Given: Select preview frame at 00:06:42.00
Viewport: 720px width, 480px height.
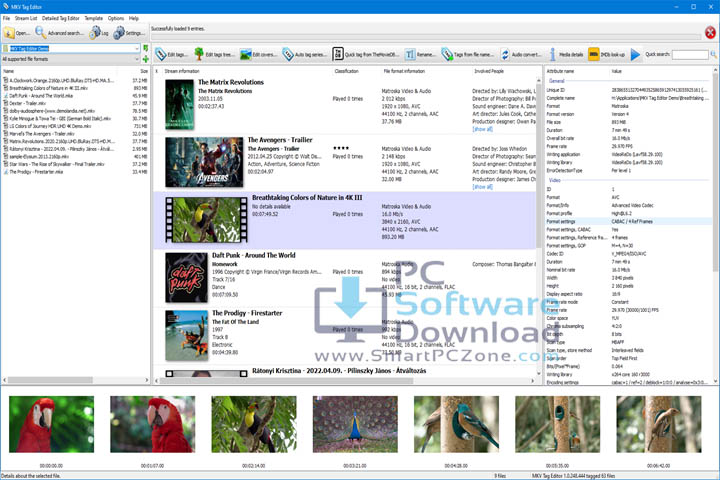Looking at the screenshot, I should (658, 424).
